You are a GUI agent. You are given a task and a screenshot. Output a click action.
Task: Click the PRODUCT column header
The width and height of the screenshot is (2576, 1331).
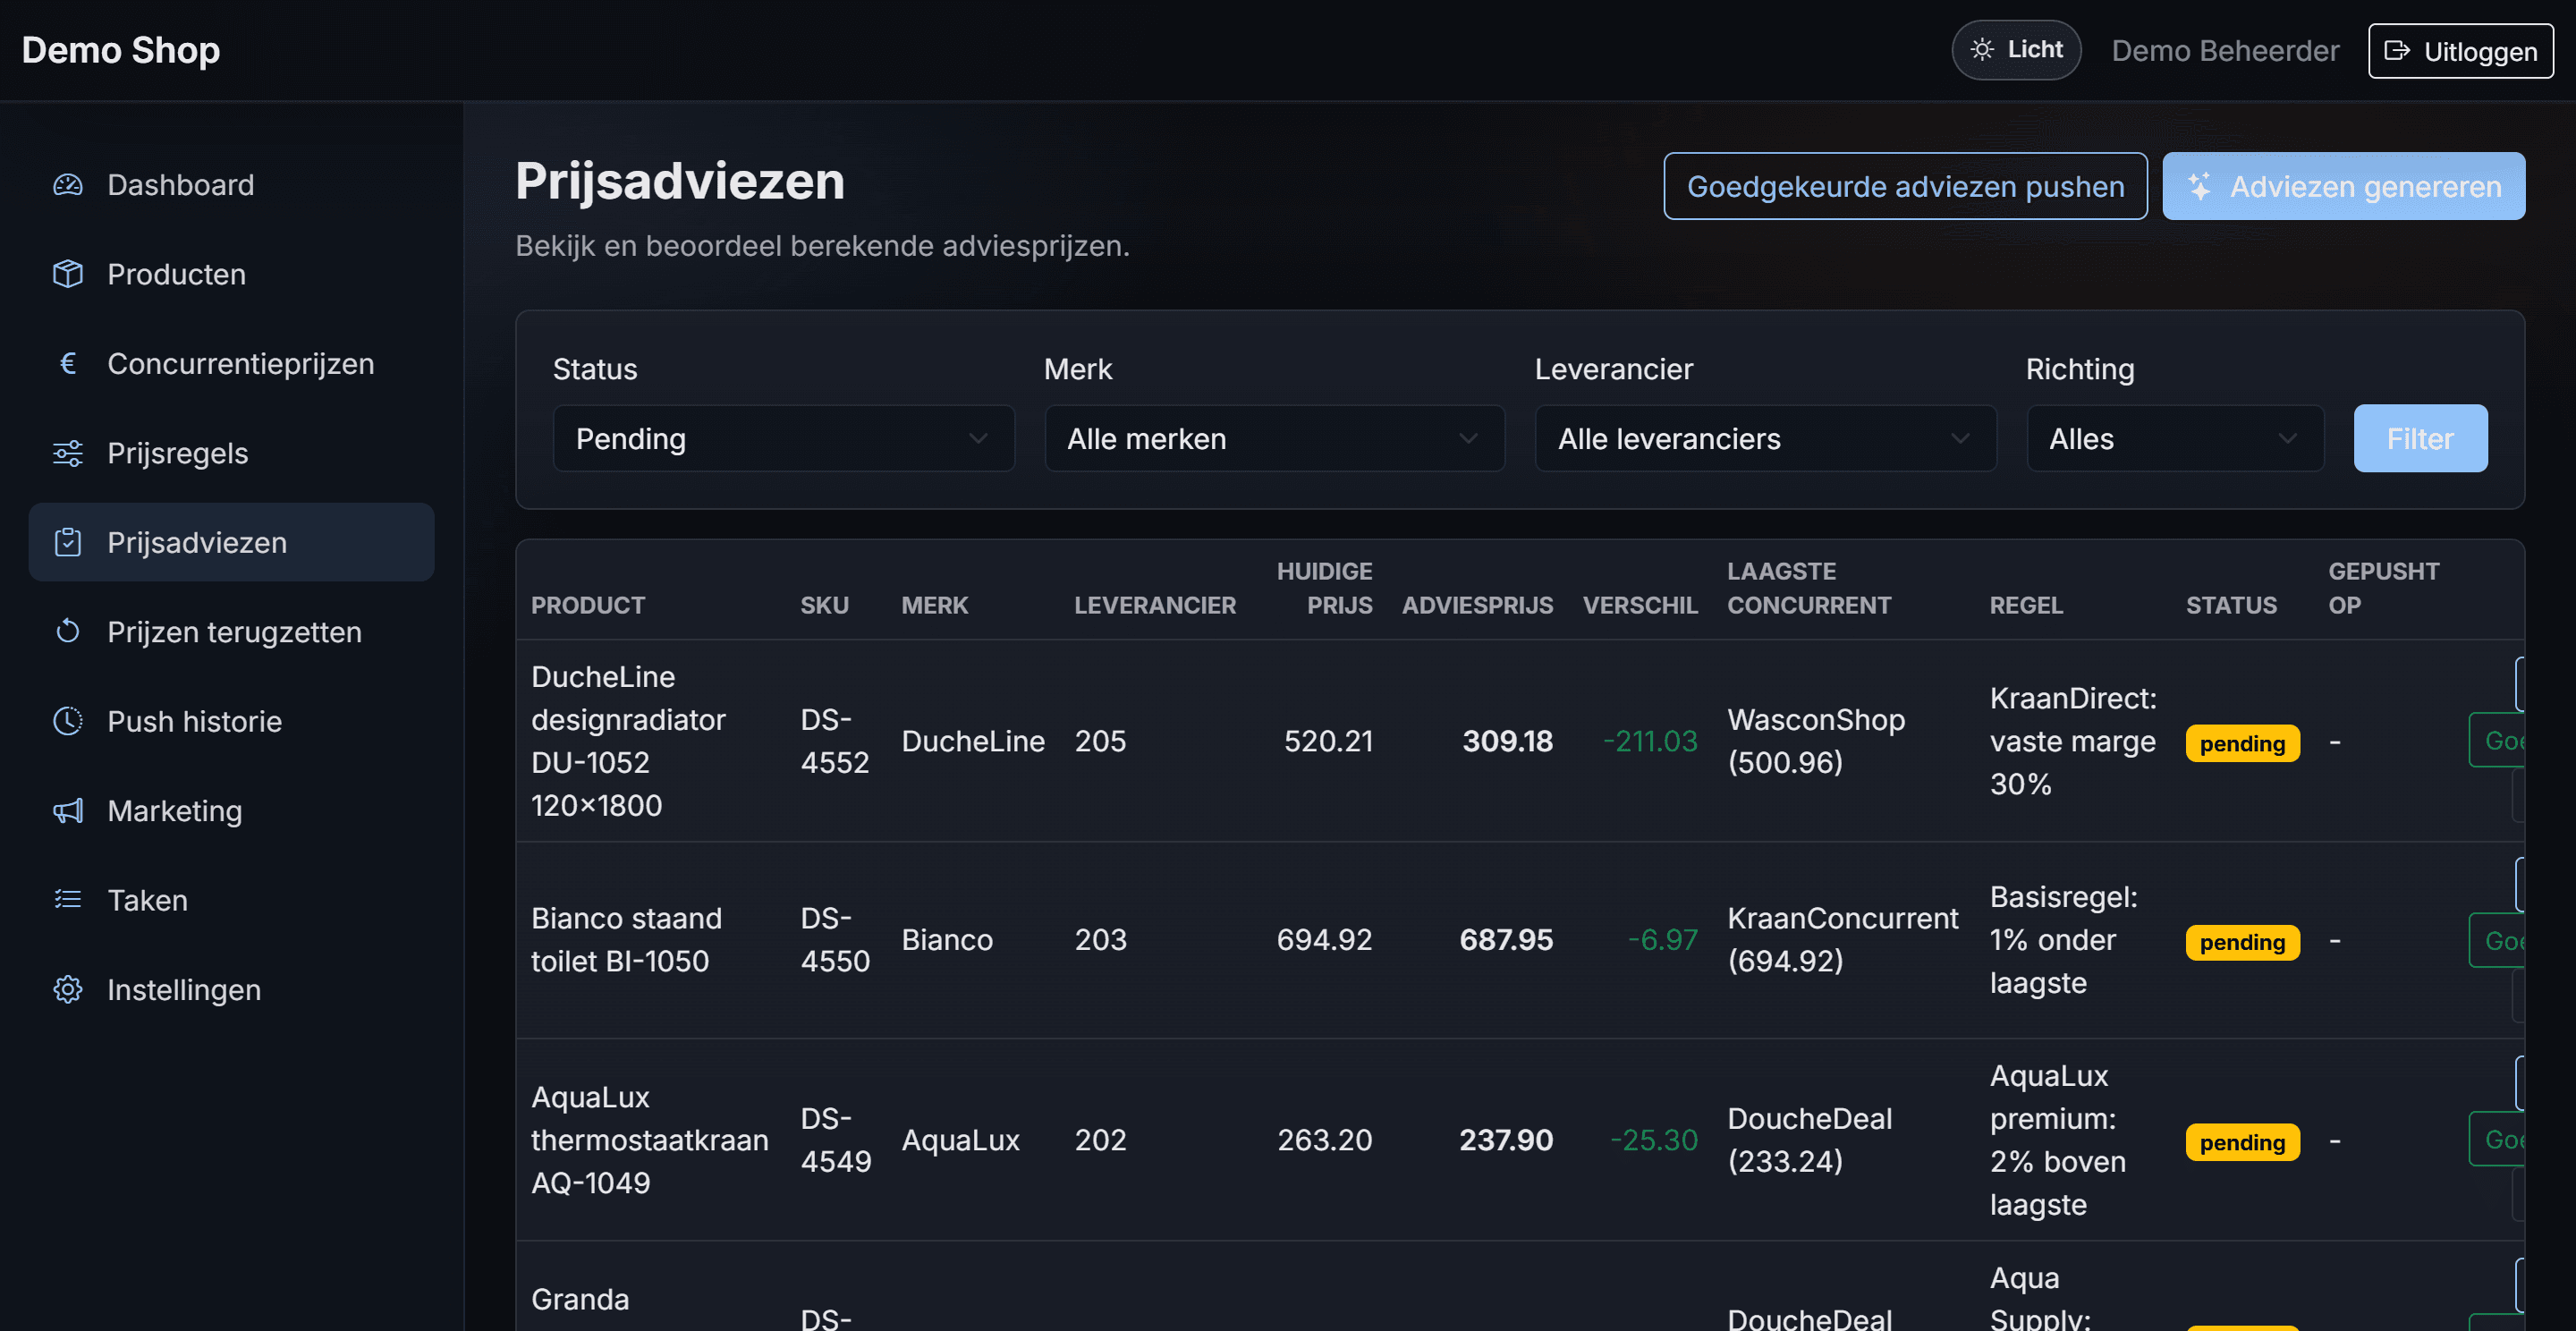tap(588, 605)
